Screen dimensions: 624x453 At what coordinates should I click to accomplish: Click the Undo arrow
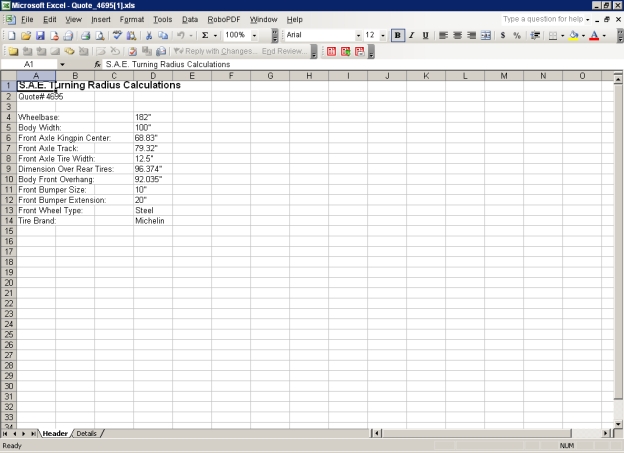coord(181,36)
